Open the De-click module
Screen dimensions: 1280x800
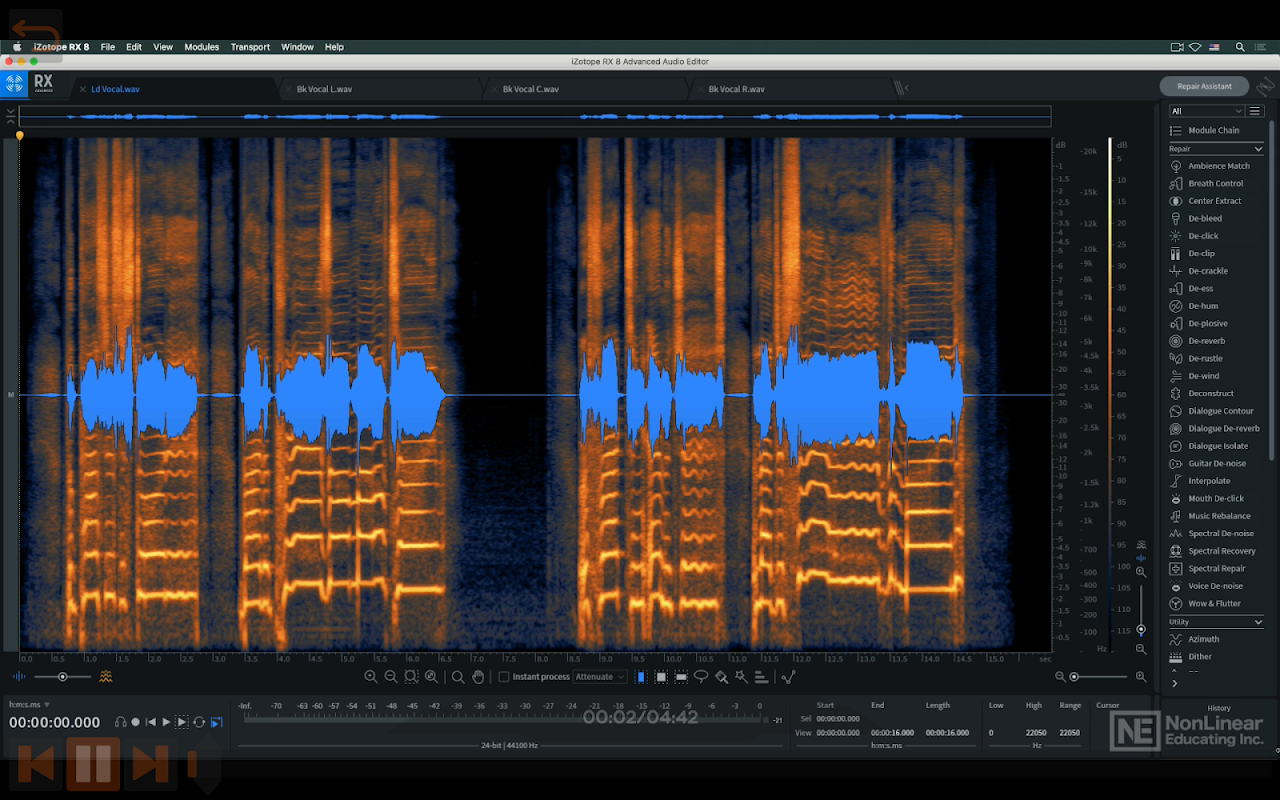(x=1203, y=236)
